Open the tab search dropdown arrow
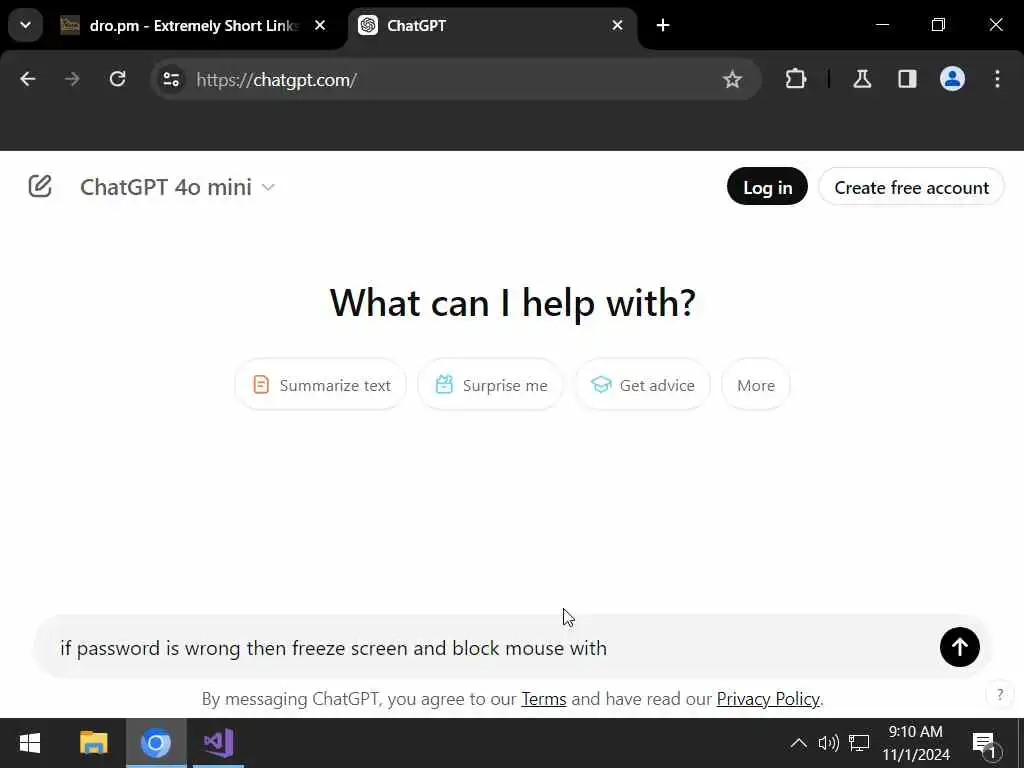The height and width of the screenshot is (768, 1024). pyautogui.click(x=25, y=25)
